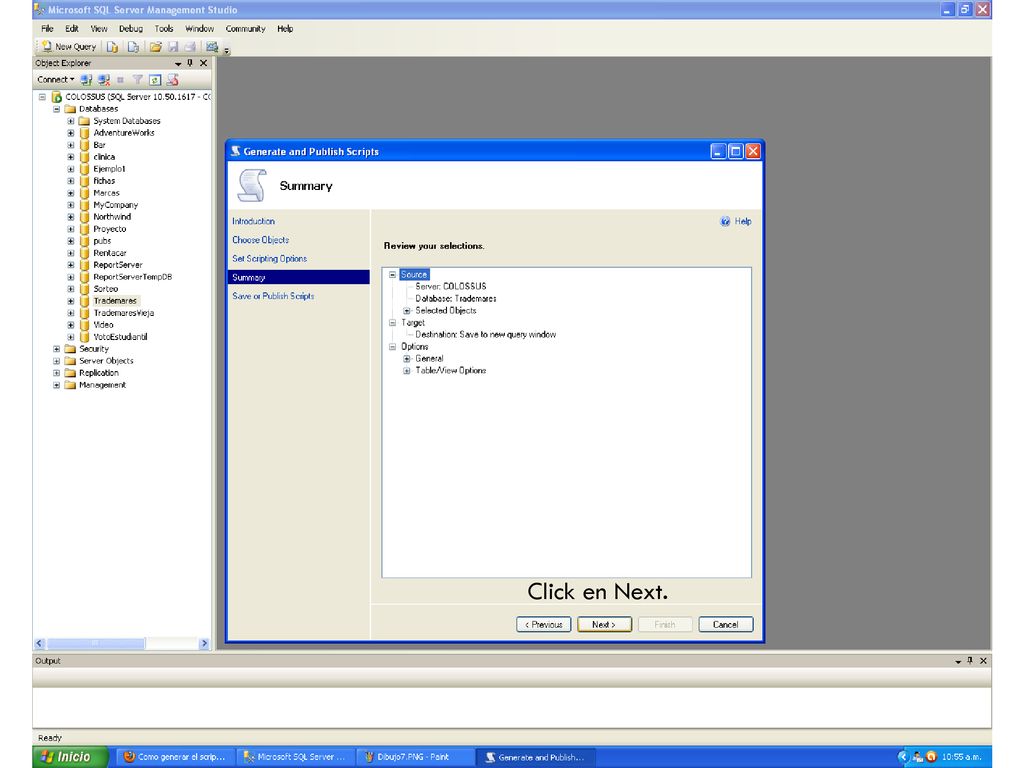Collapse the Databases folder
1024x768 pixels.
[57, 109]
